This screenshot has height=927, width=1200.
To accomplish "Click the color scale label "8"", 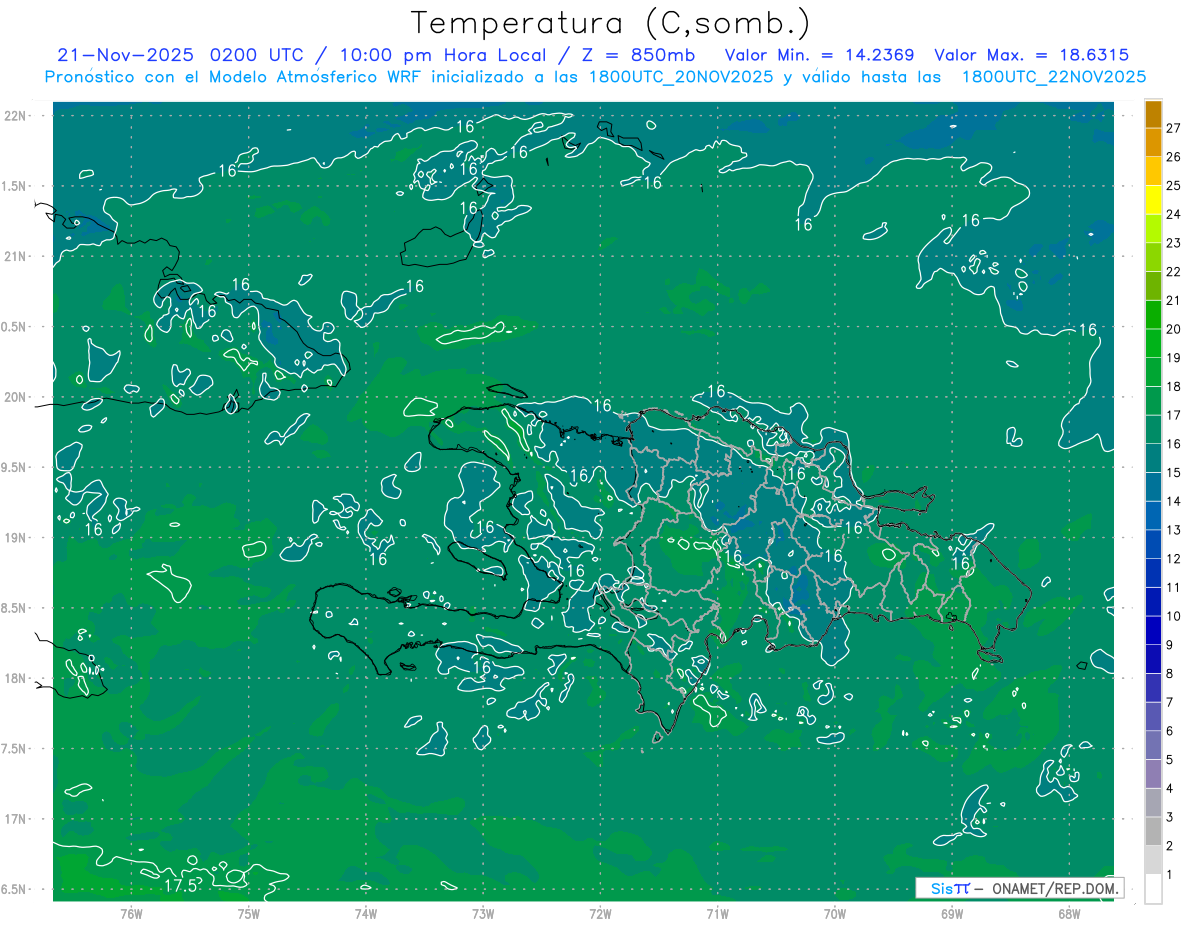I will pyautogui.click(x=1170, y=674).
